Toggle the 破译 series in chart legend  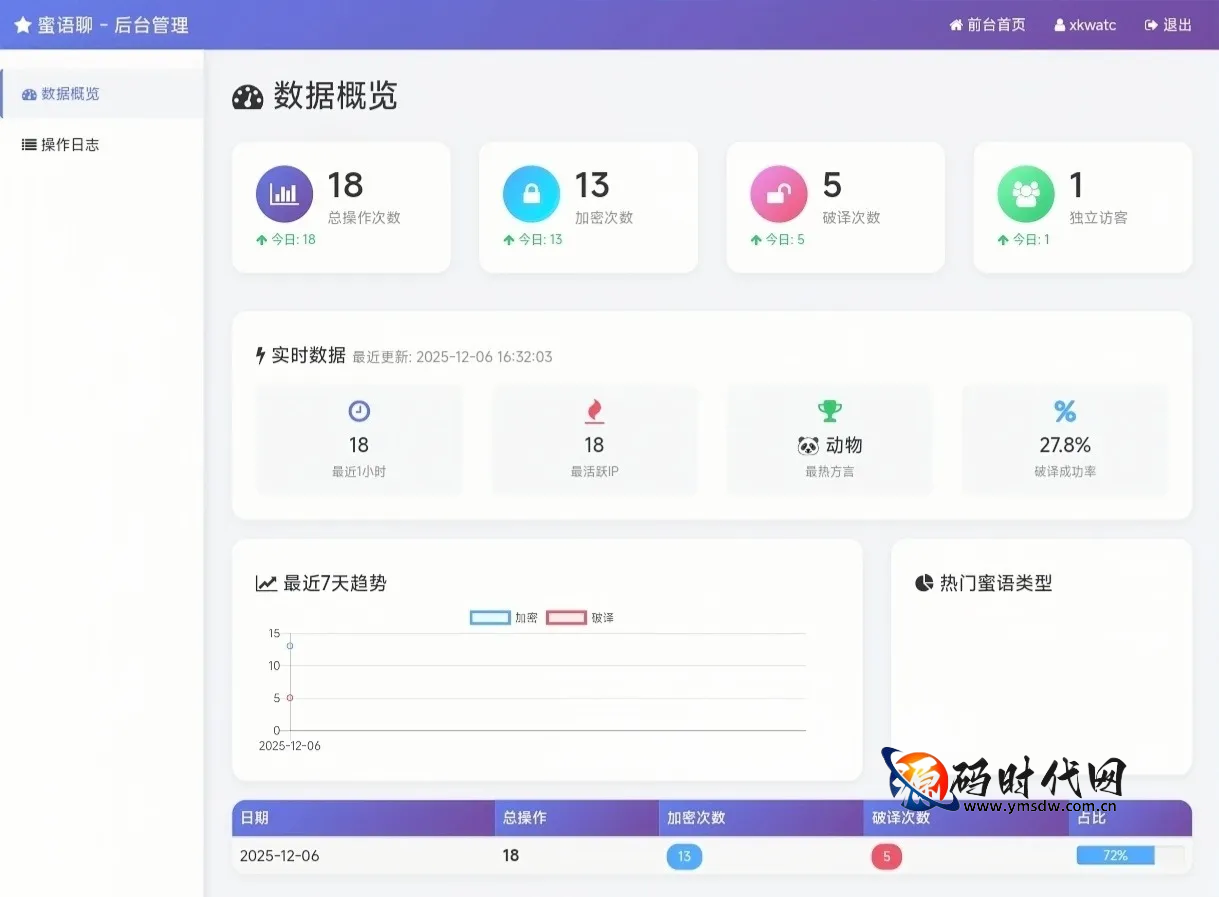580,618
